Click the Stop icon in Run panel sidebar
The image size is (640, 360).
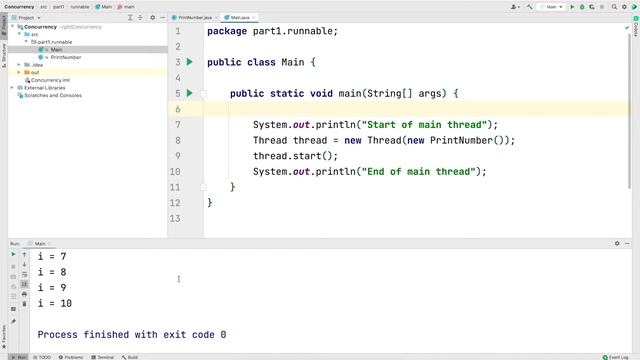13,267
